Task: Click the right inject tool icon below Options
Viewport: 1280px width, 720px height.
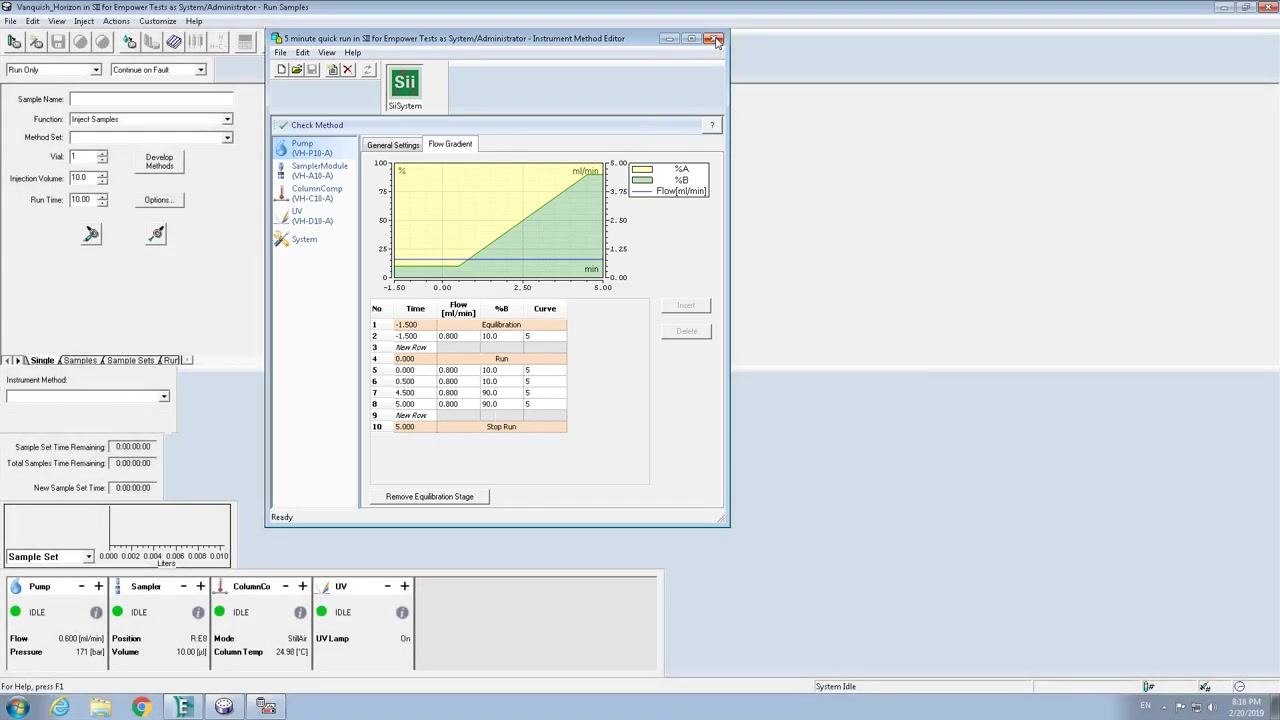Action: pos(157,234)
